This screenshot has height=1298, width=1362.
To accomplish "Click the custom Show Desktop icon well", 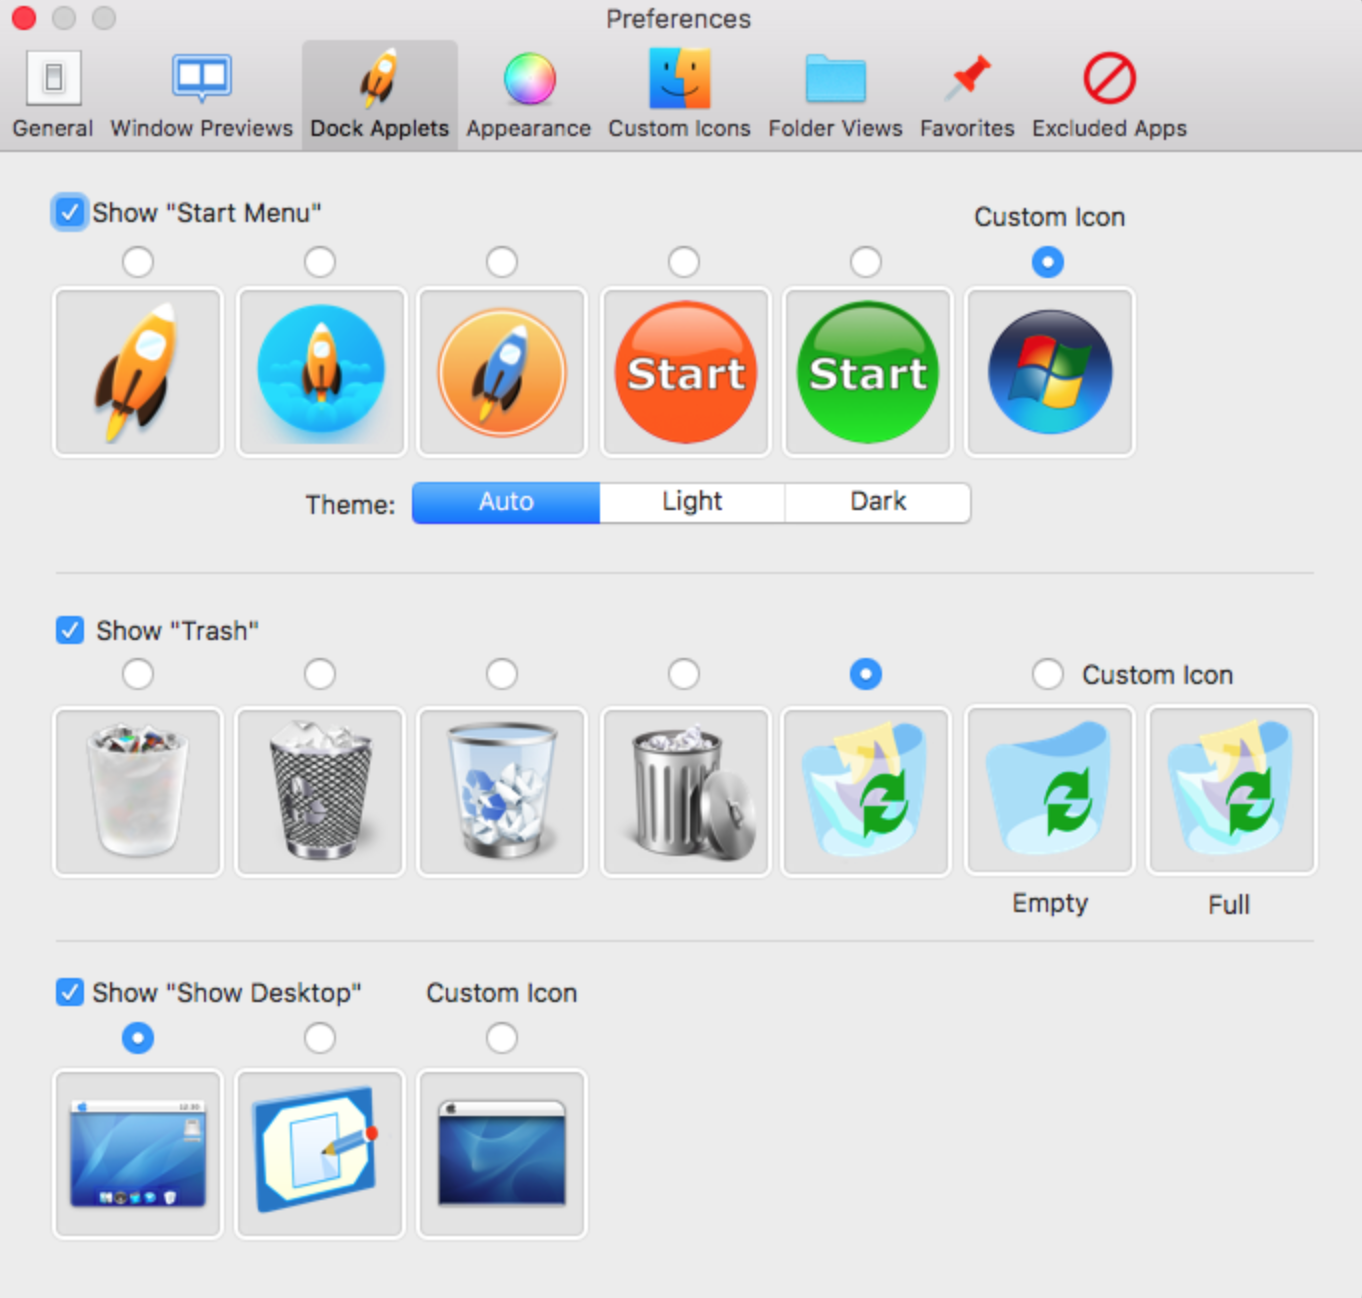I will [502, 1154].
